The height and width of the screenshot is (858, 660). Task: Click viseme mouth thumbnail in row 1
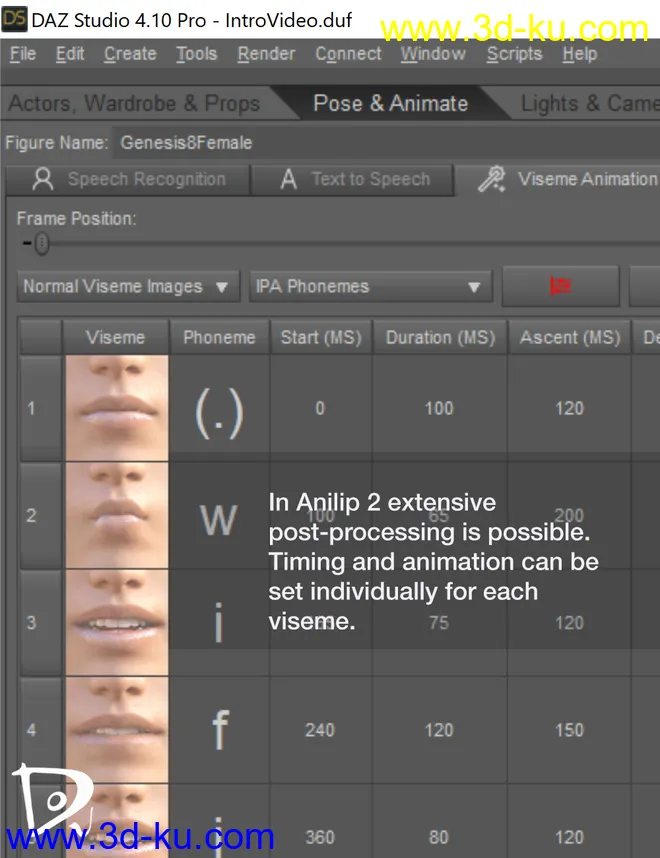pos(117,408)
